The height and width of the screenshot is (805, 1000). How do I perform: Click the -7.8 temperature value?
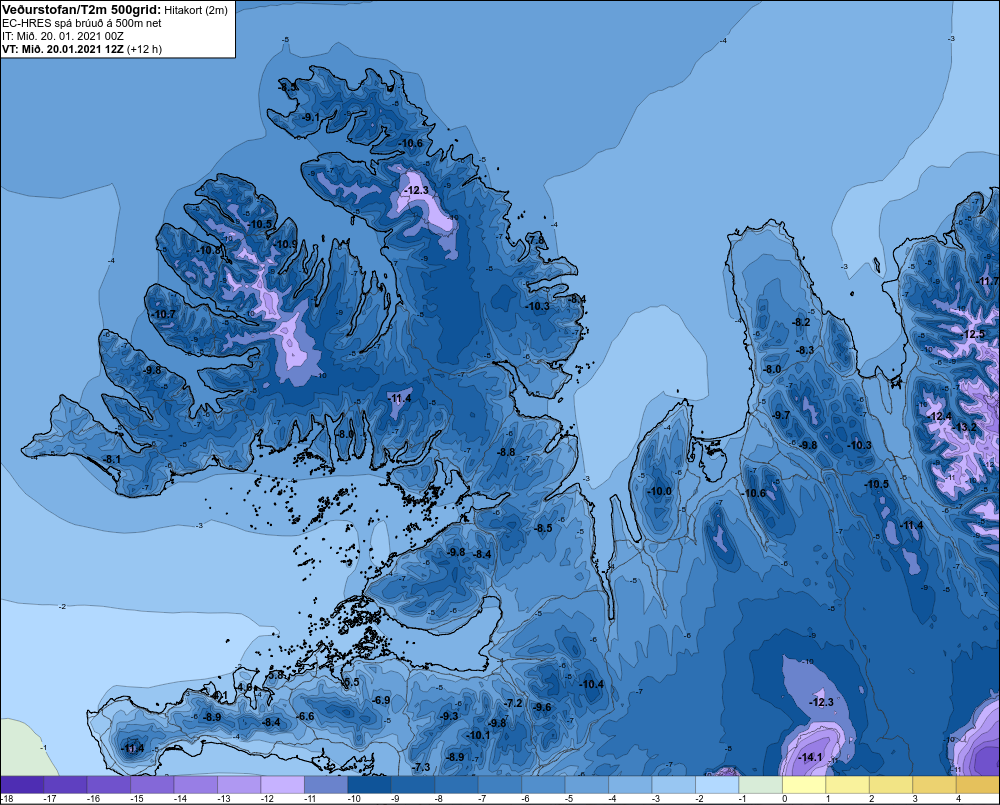click(537, 240)
